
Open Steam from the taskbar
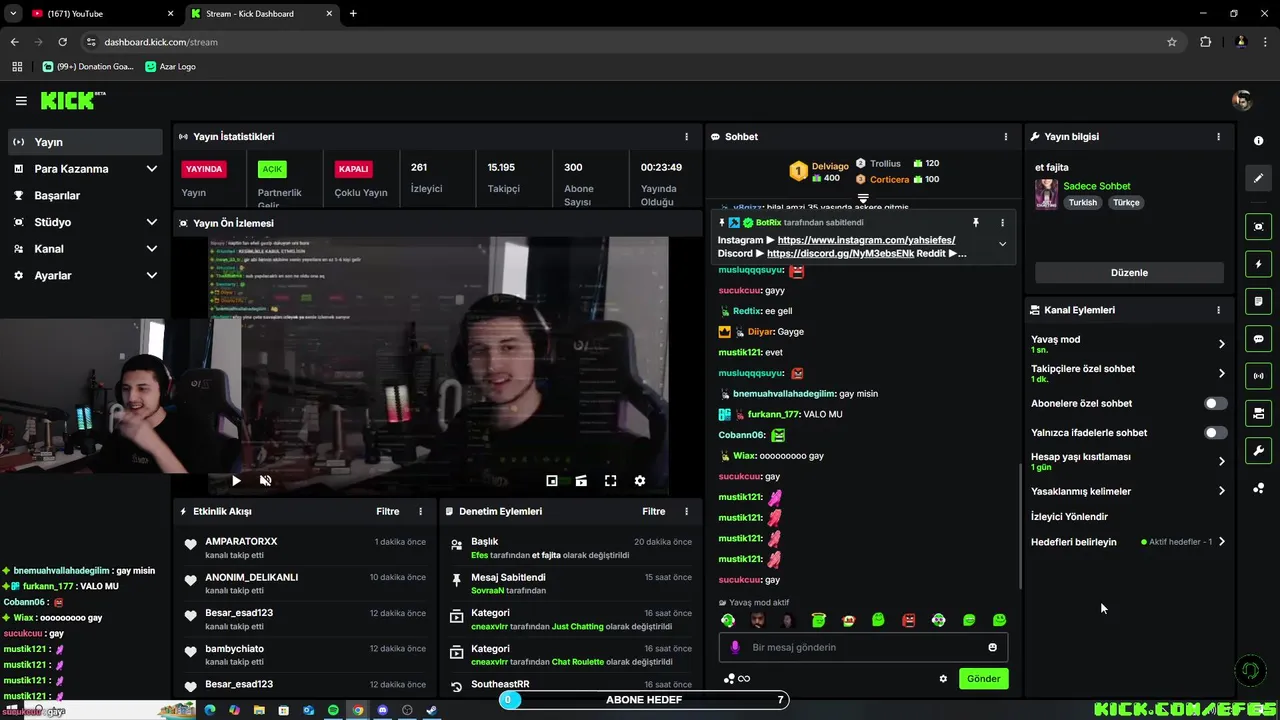(x=432, y=710)
